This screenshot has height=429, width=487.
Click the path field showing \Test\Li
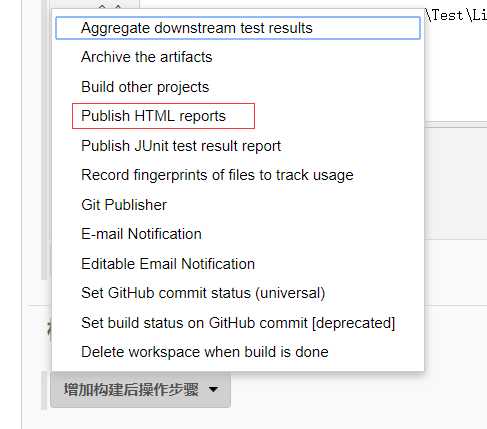coord(456,15)
